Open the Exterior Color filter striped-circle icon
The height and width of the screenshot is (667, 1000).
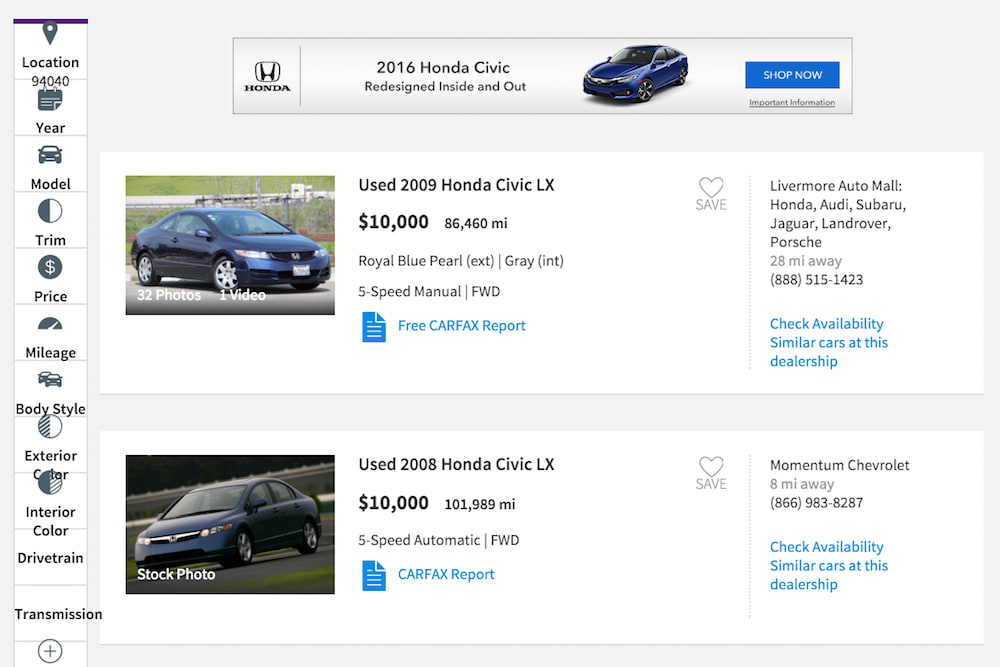50,427
